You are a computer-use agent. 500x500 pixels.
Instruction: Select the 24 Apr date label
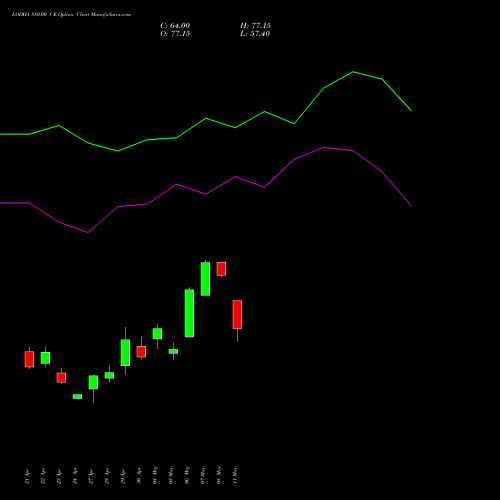pos(75,476)
